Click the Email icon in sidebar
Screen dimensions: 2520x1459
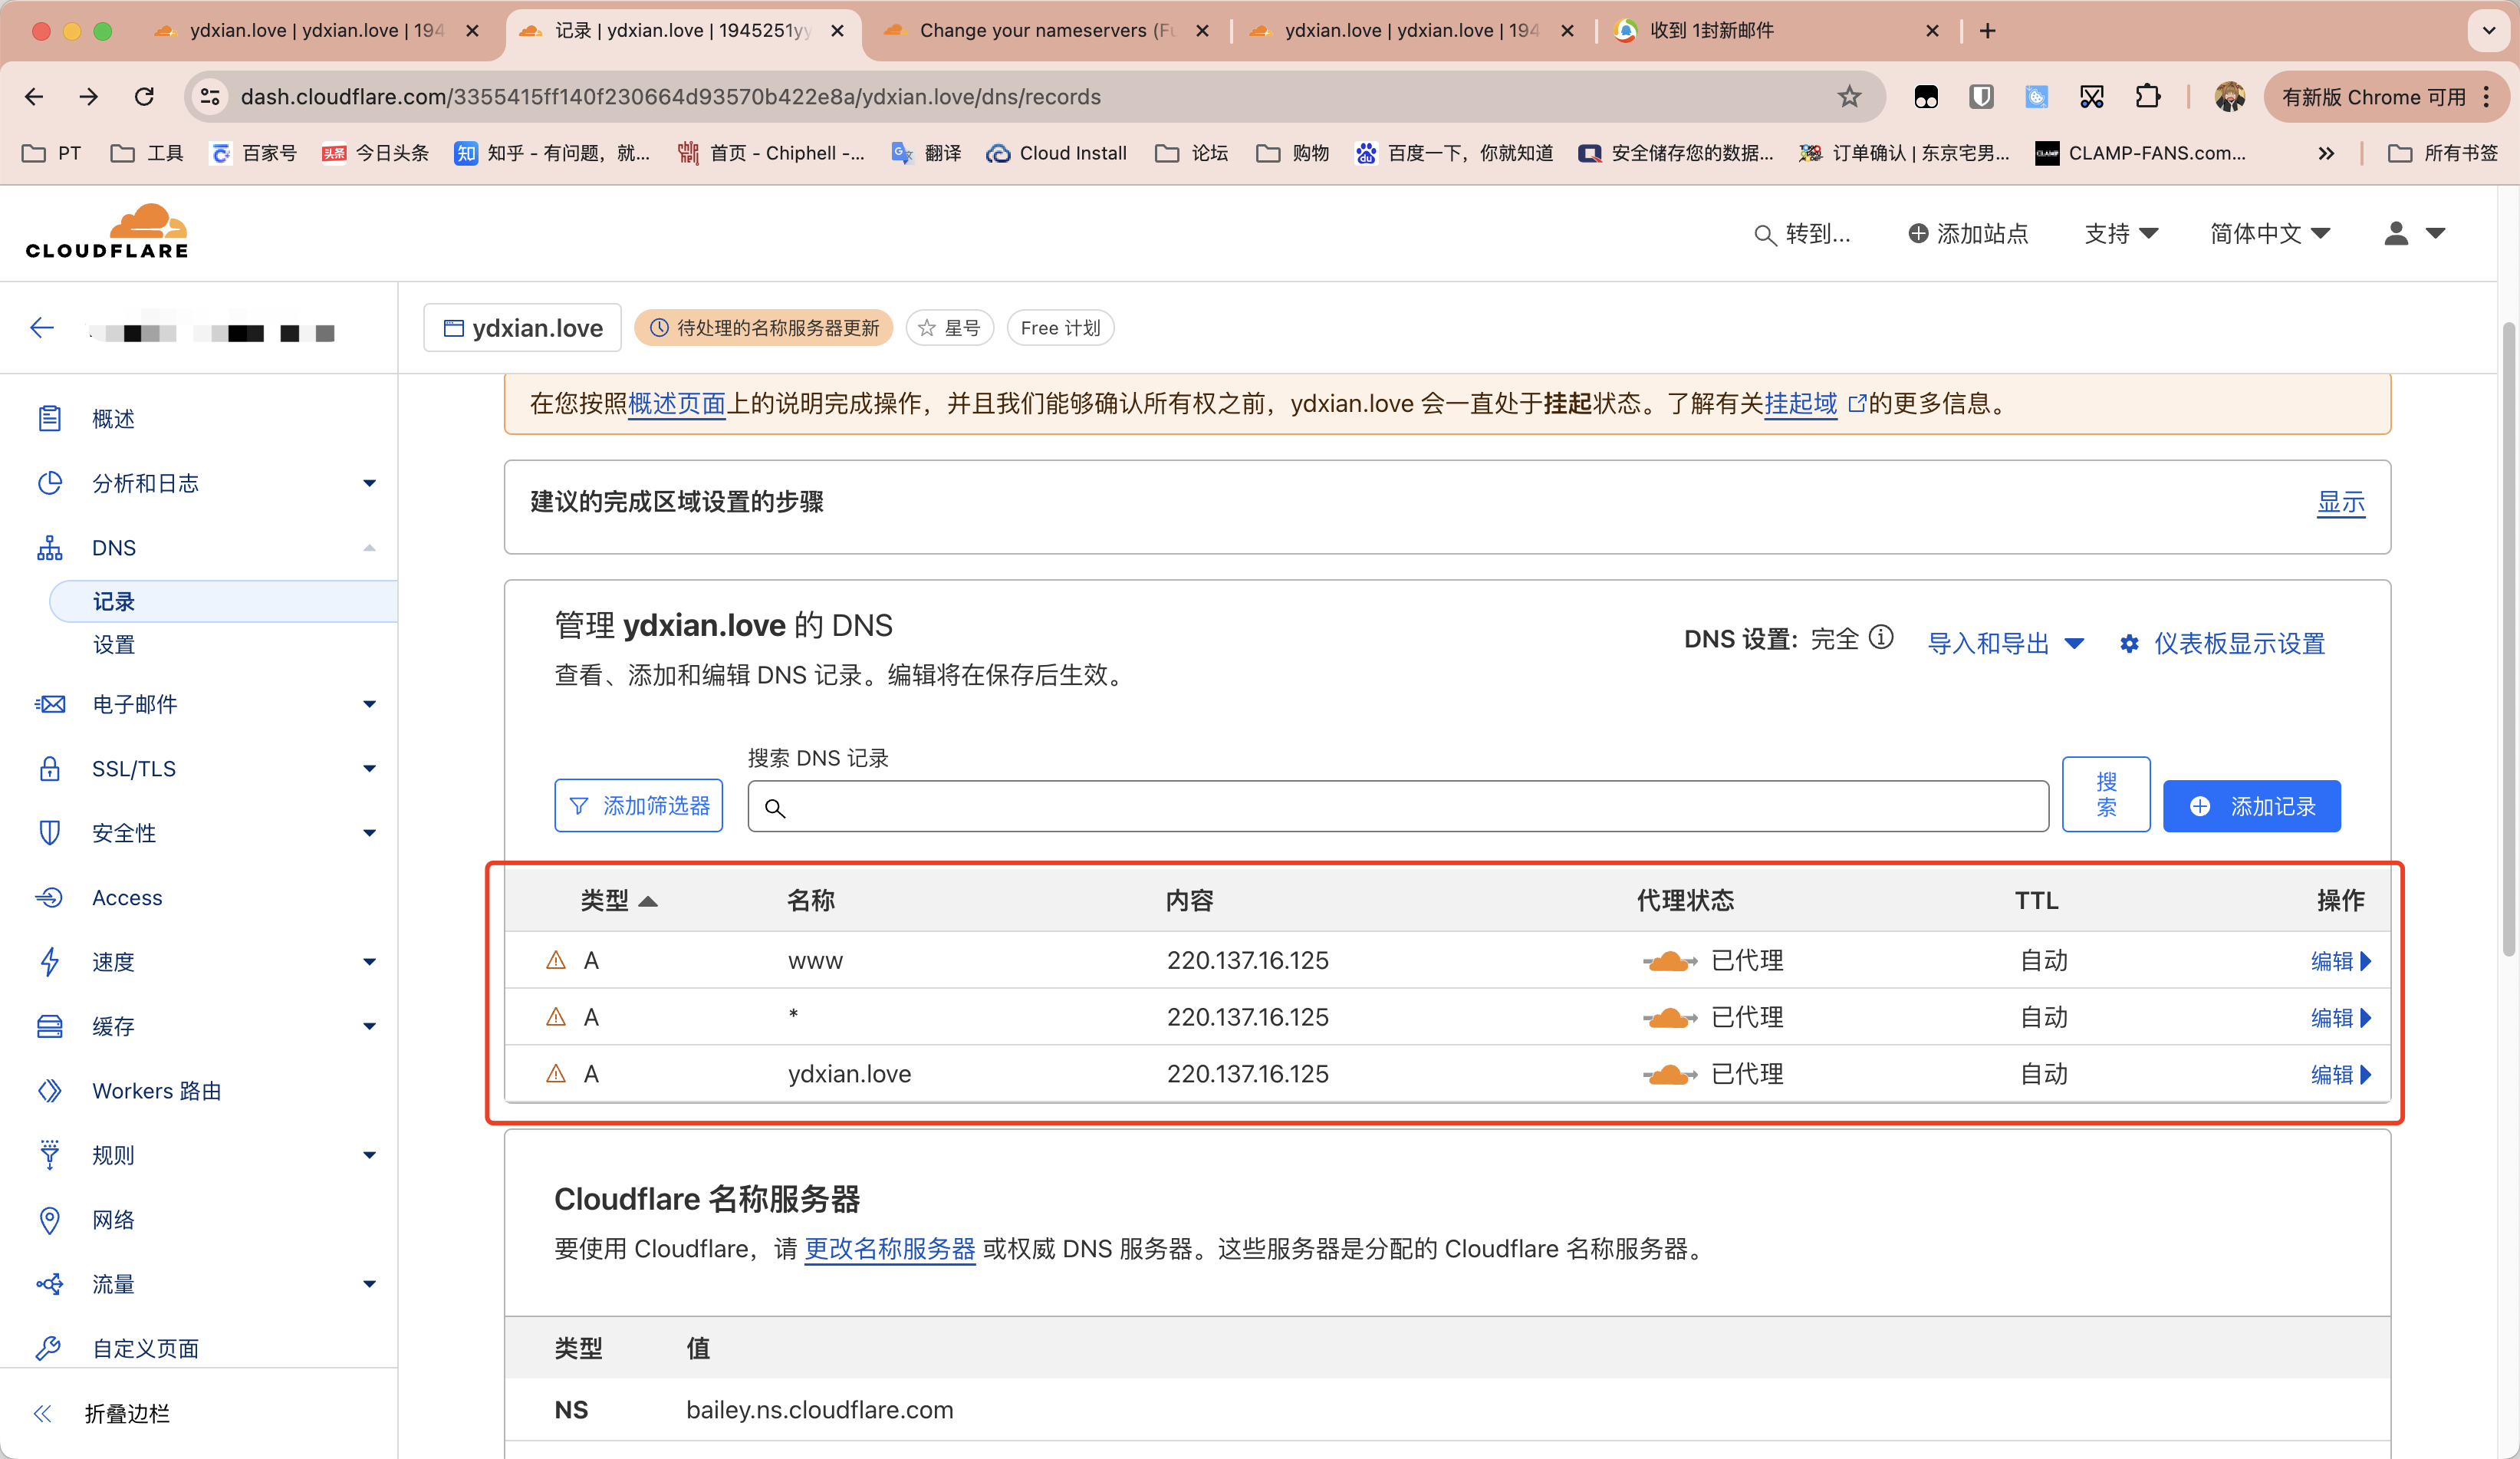coord(51,703)
